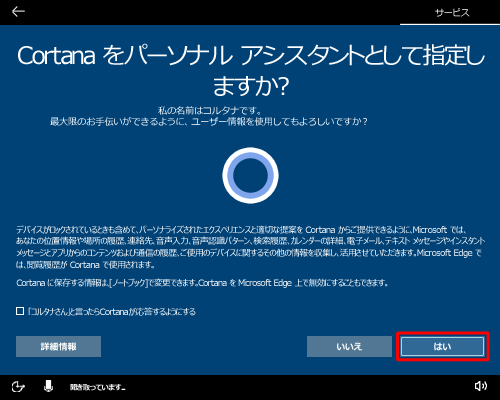
Task: Enable the 「コルタナさん」 voice response checkbox
Action: coord(20,311)
